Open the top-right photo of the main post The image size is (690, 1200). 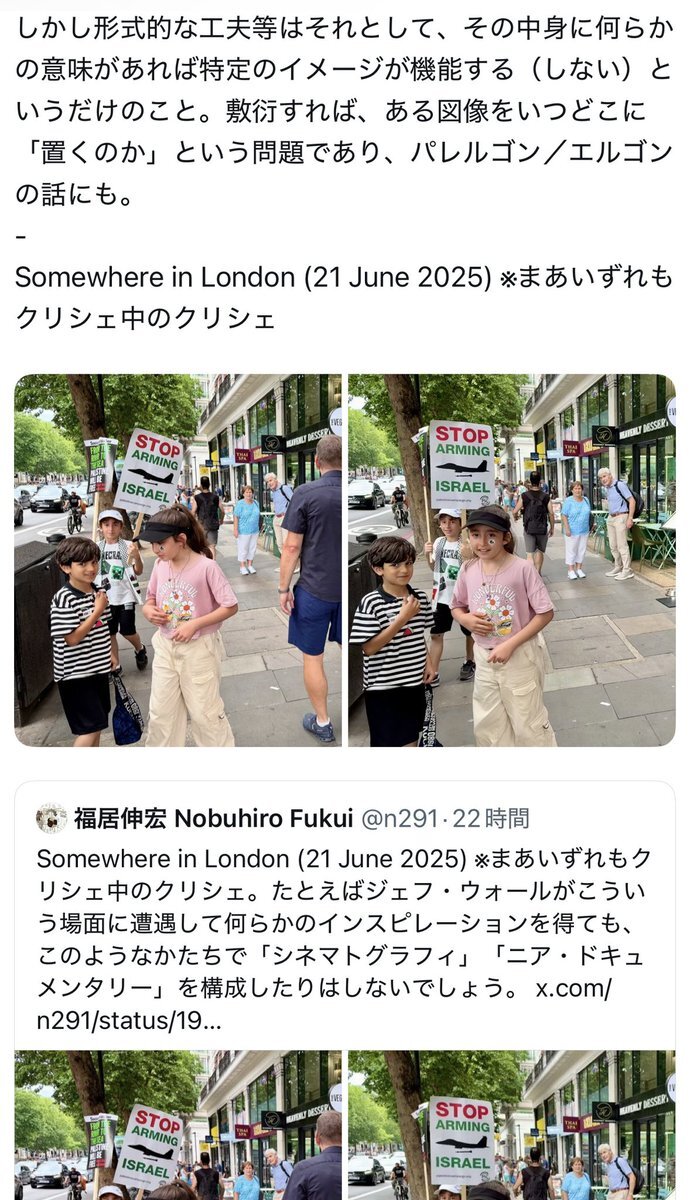[x=512, y=560]
